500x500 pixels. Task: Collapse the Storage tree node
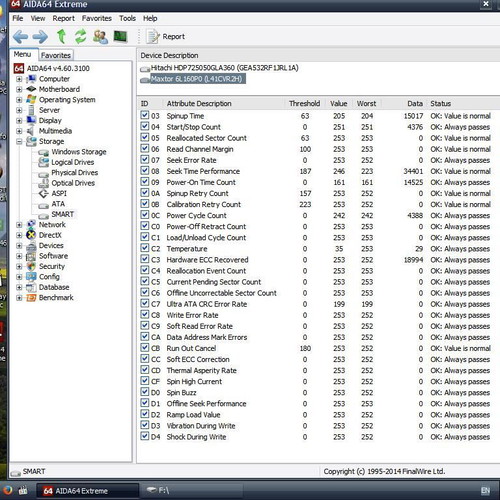pos(19,142)
